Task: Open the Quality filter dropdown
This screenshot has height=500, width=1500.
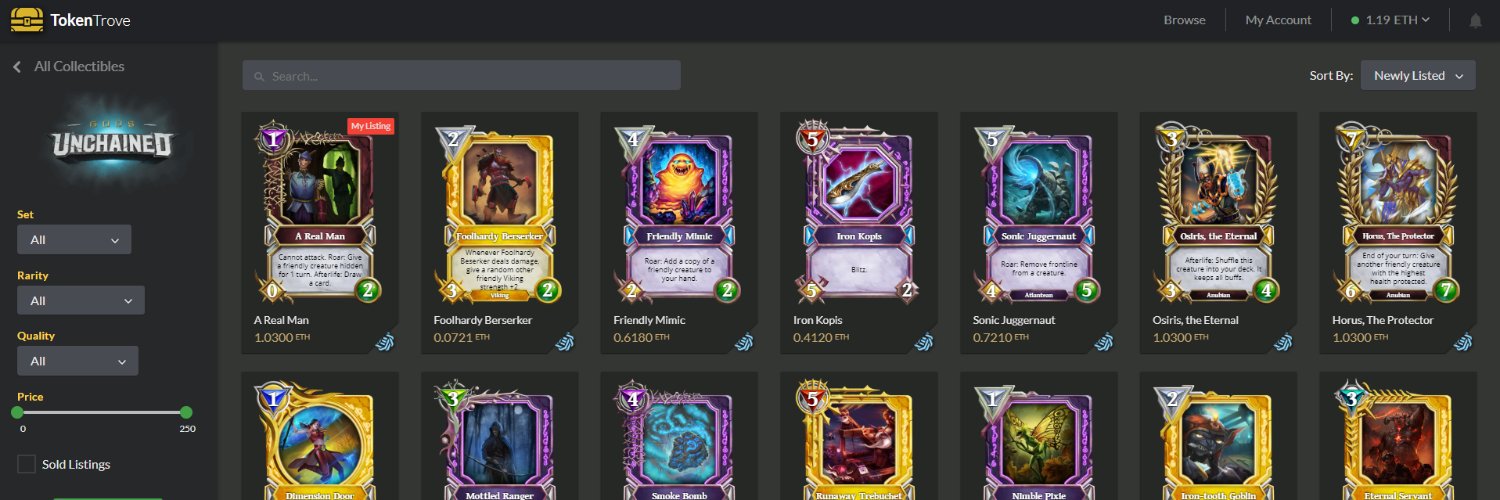Action: point(78,361)
